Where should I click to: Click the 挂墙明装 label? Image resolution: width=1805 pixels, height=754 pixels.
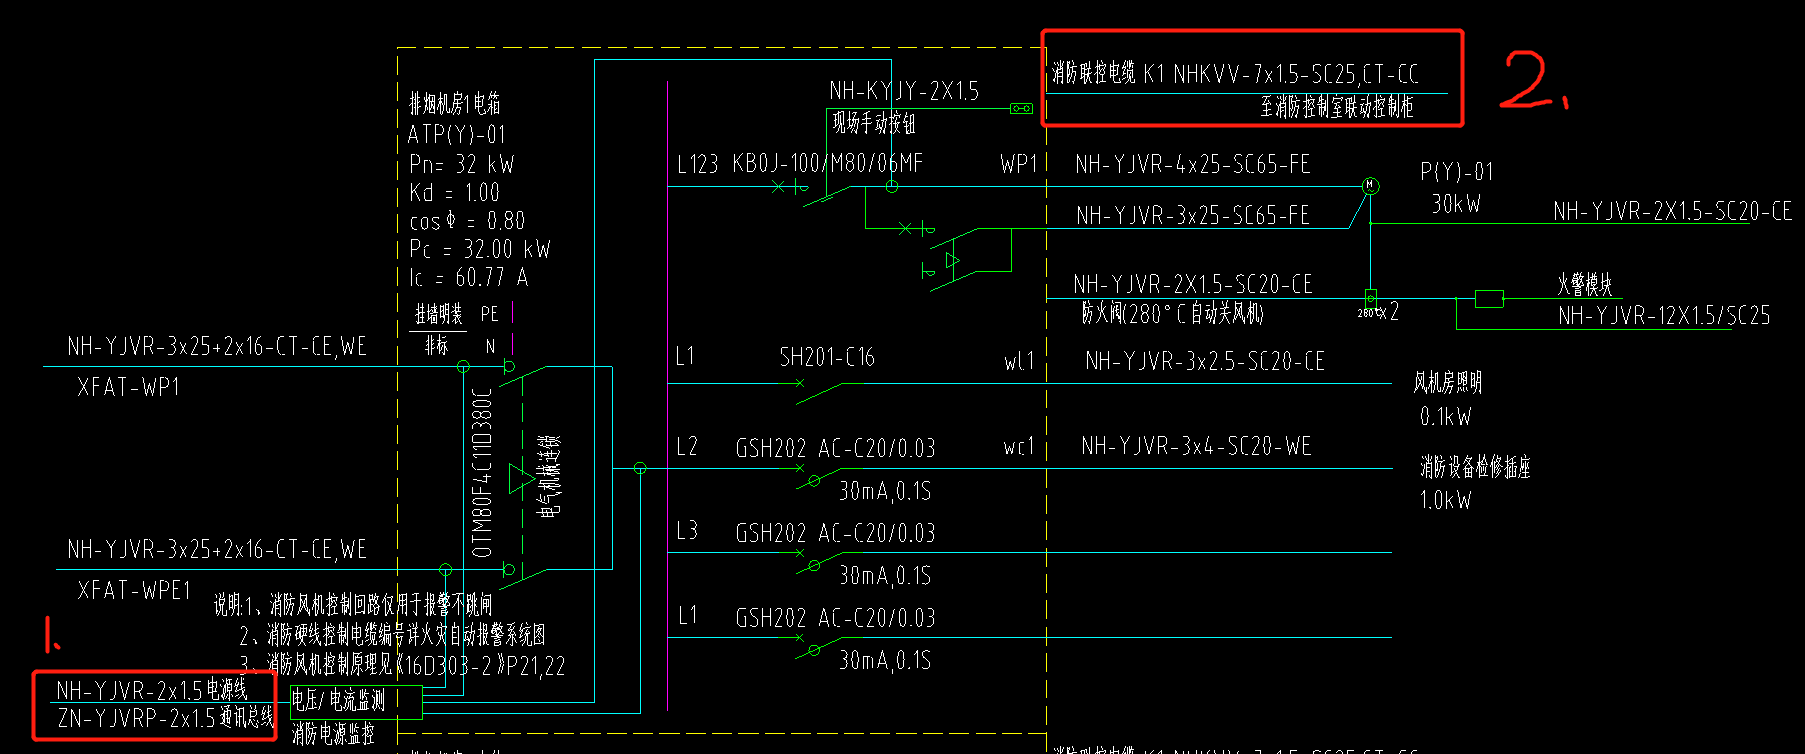[439, 314]
